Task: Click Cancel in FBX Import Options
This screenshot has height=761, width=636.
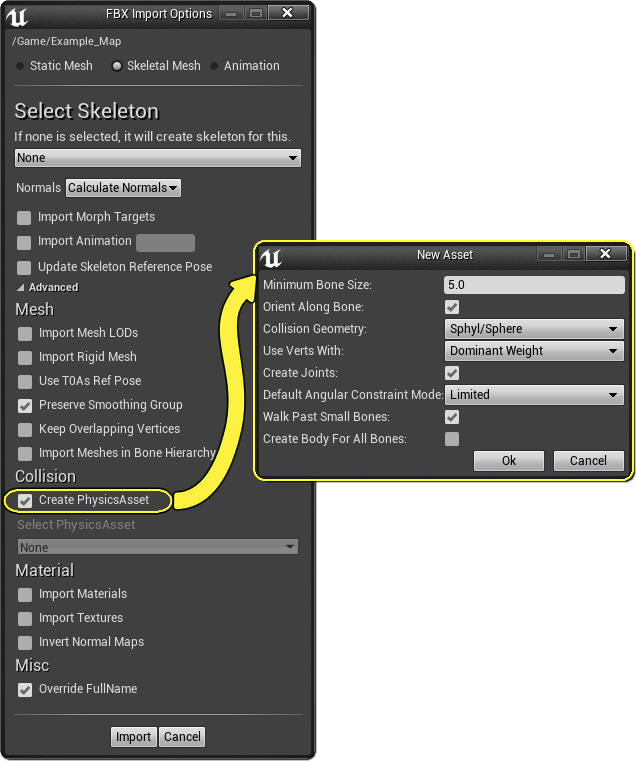Action: [x=182, y=737]
